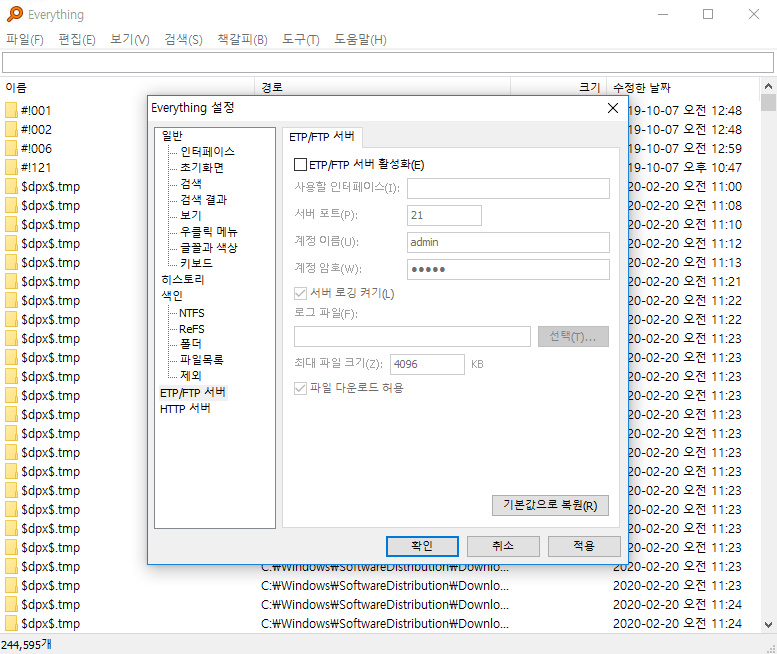Click the Everything magnifier app icon
Image resolution: width=777 pixels, height=654 pixels.
click(x=15, y=14)
